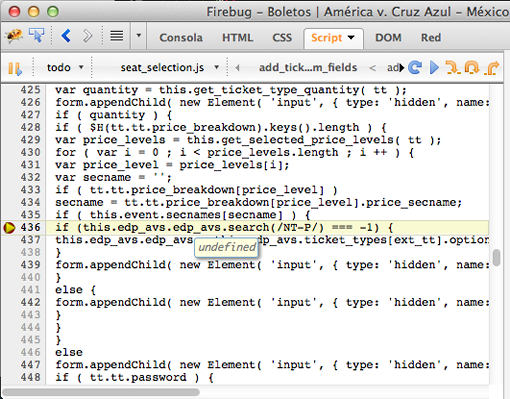Click the Step Into orange arrow

click(453, 68)
